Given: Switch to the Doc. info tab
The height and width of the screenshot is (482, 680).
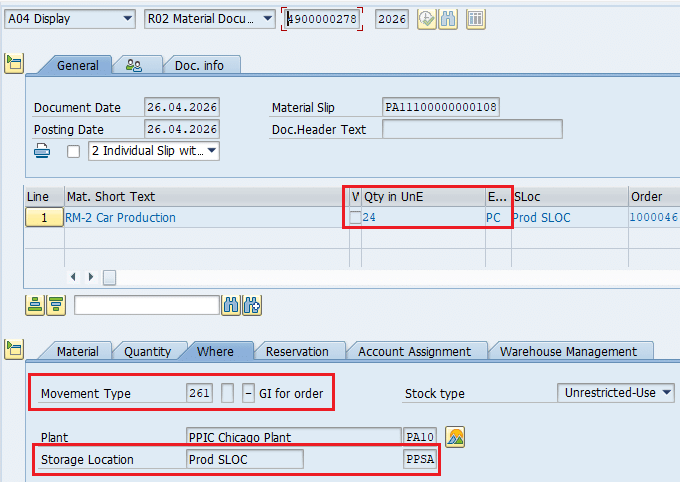Looking at the screenshot, I should pyautogui.click(x=200, y=65).
